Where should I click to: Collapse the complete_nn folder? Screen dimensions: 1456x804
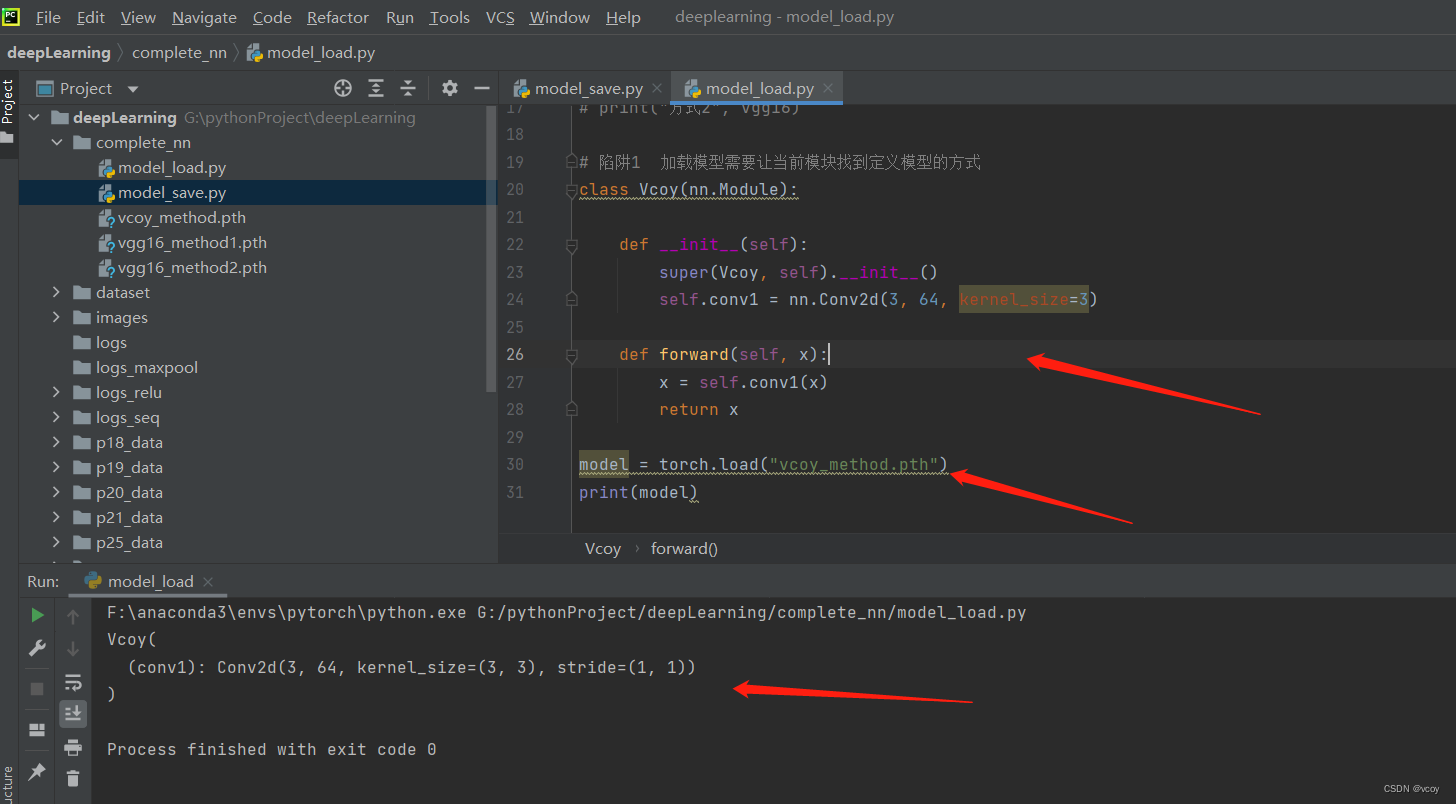(x=57, y=143)
